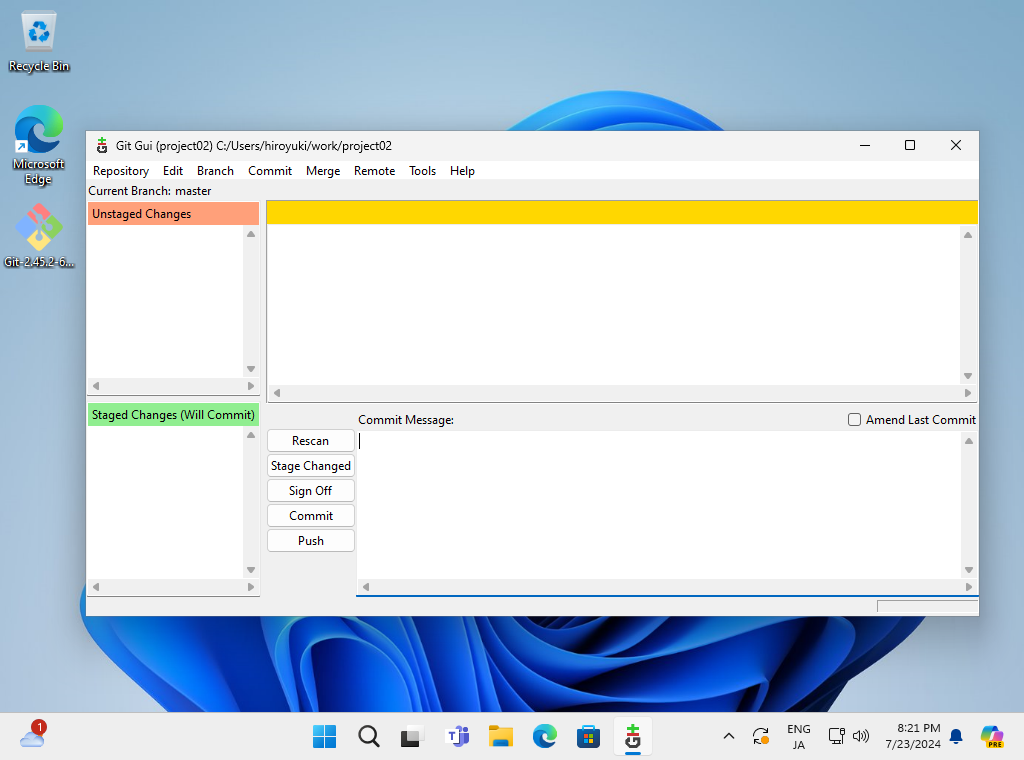Open the volume control tray icon
This screenshot has height=760, width=1024.
click(861, 736)
